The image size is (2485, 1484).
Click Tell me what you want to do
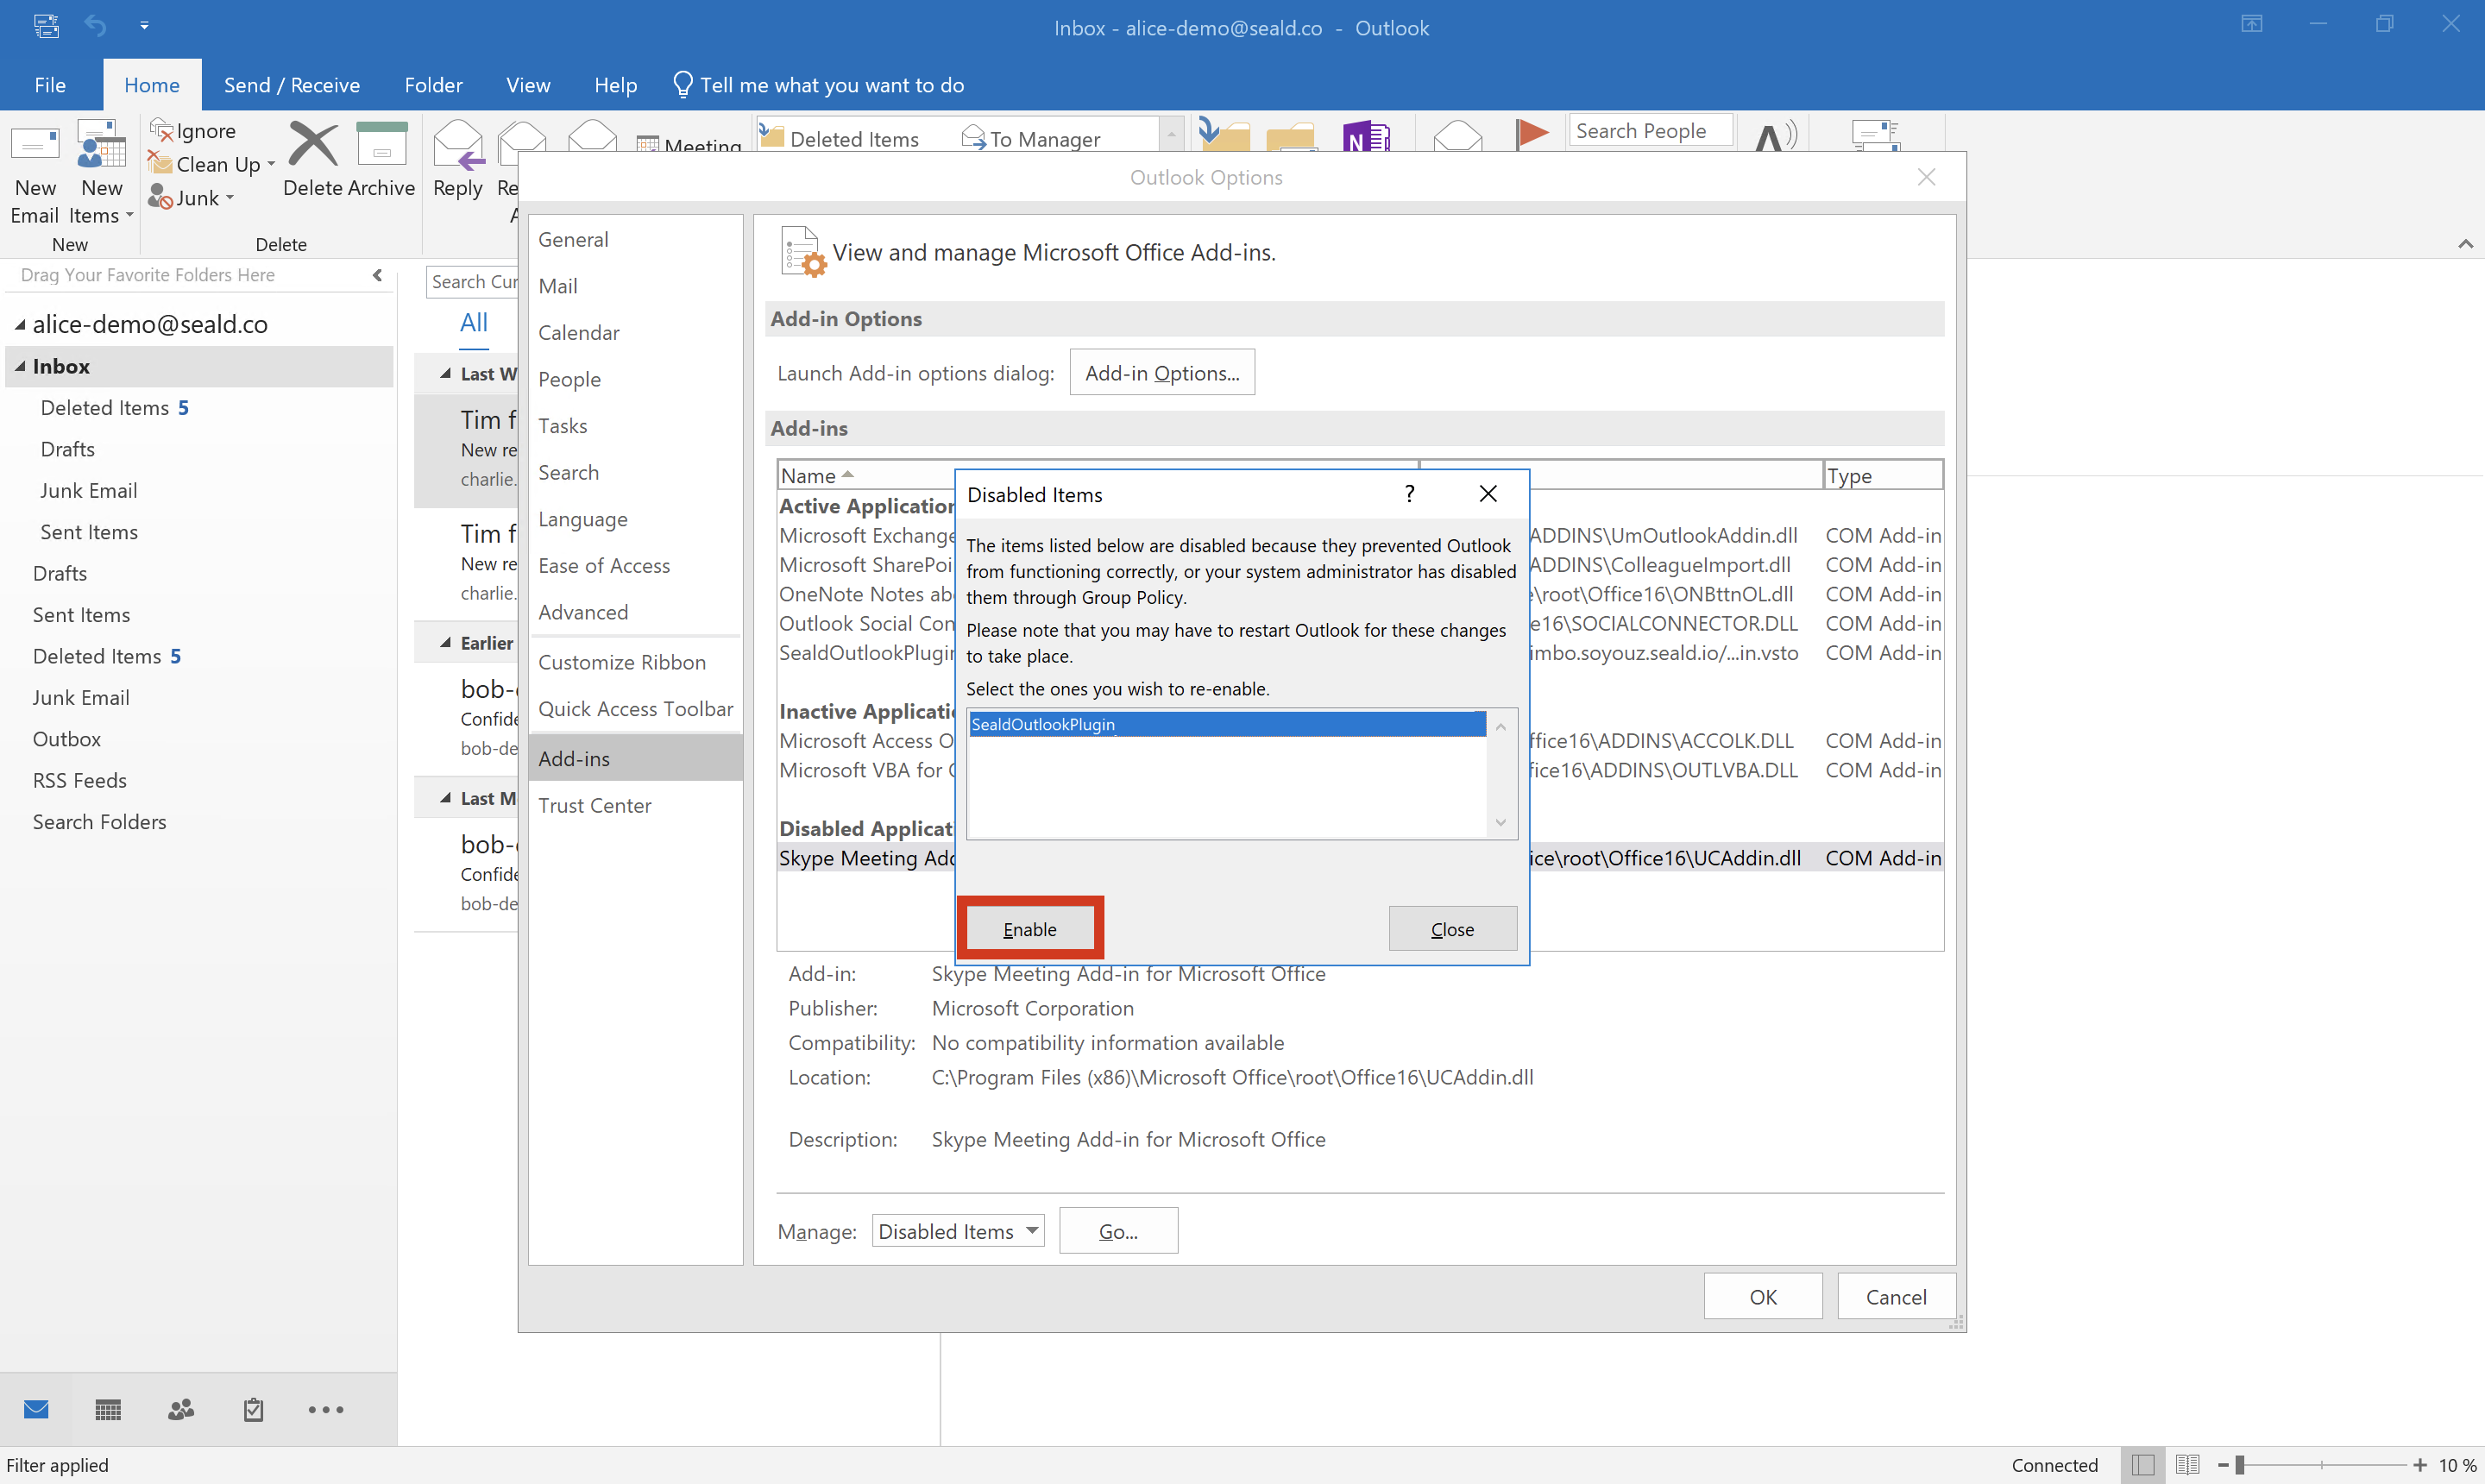(819, 85)
